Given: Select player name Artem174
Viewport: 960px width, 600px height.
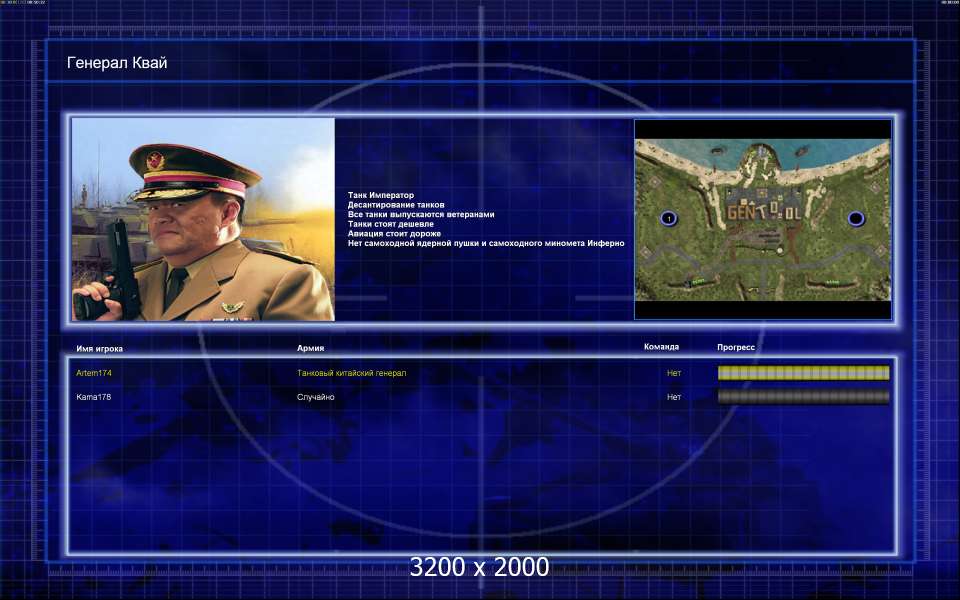Looking at the screenshot, I should click(94, 373).
